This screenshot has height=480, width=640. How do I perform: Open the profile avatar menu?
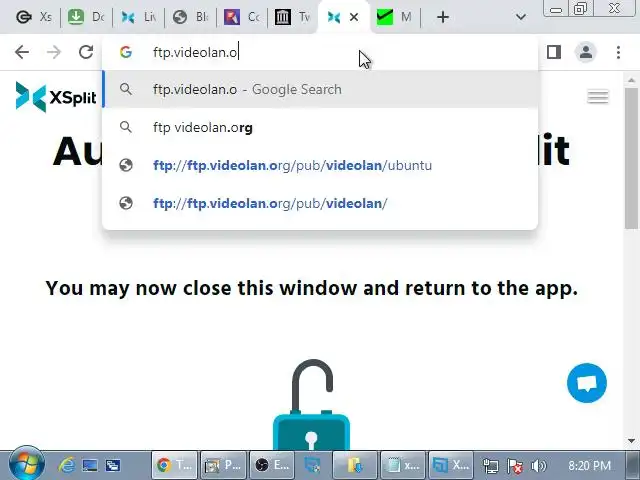(586, 52)
